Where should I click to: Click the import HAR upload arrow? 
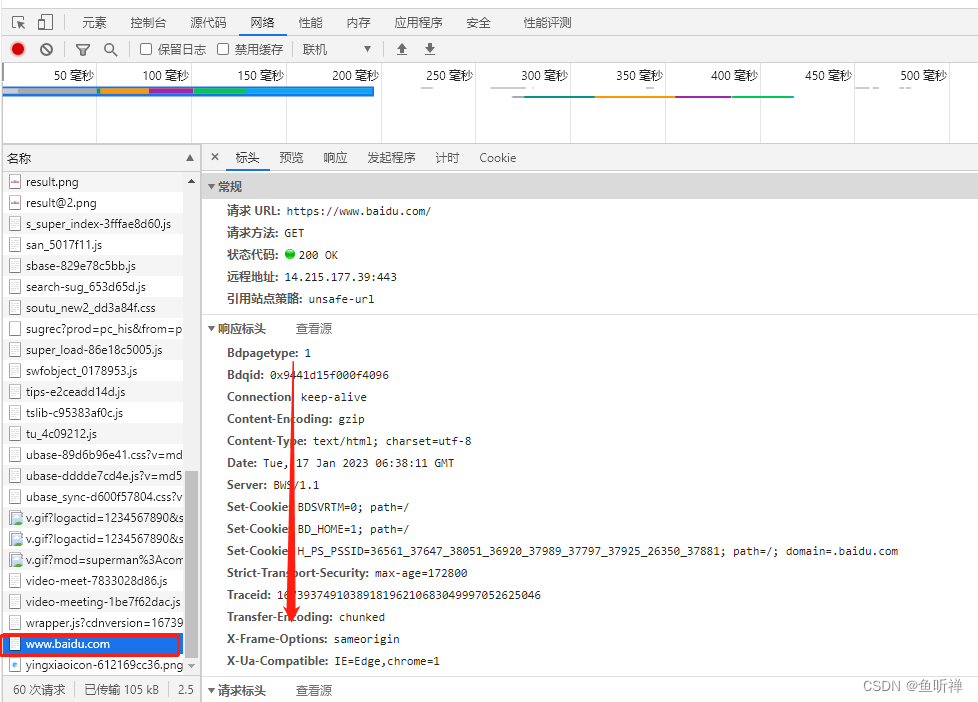[402, 49]
